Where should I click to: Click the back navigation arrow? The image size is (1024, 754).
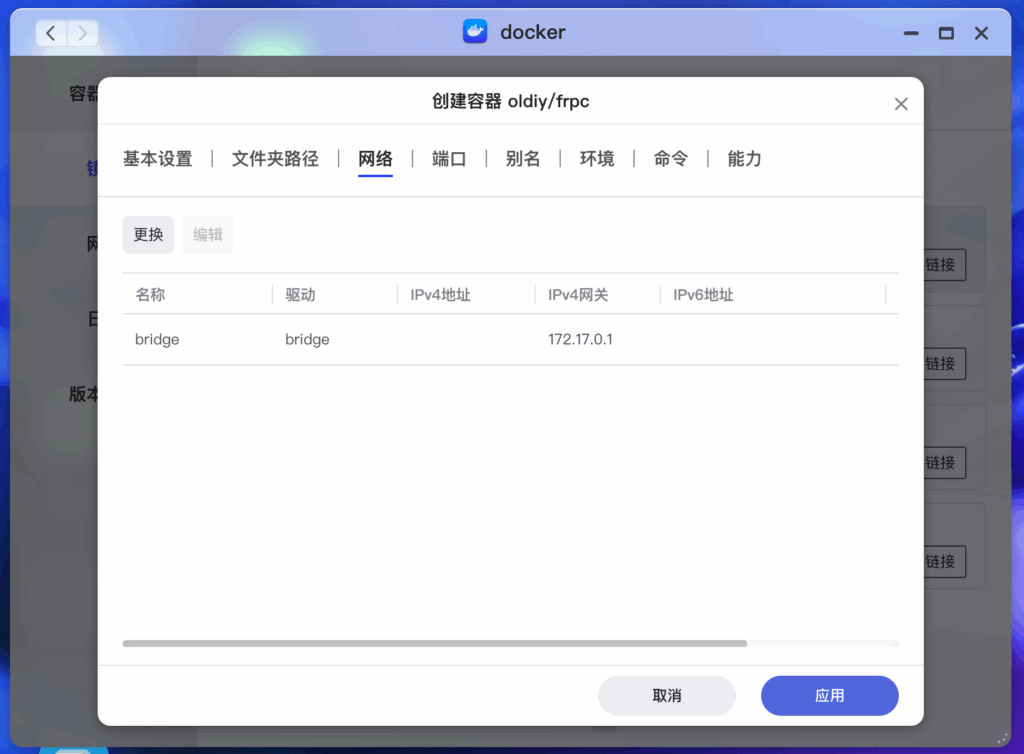coord(50,33)
